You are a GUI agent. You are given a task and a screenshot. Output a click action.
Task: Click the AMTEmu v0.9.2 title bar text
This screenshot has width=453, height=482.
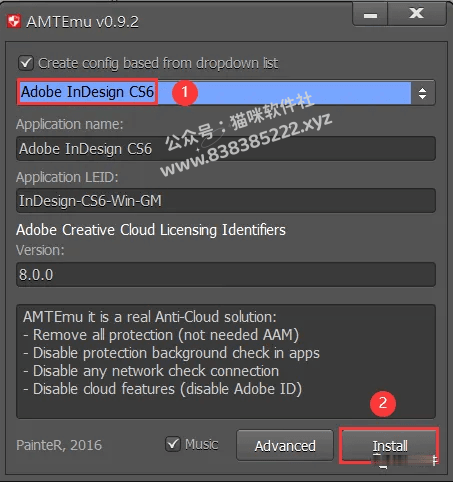coord(82,22)
